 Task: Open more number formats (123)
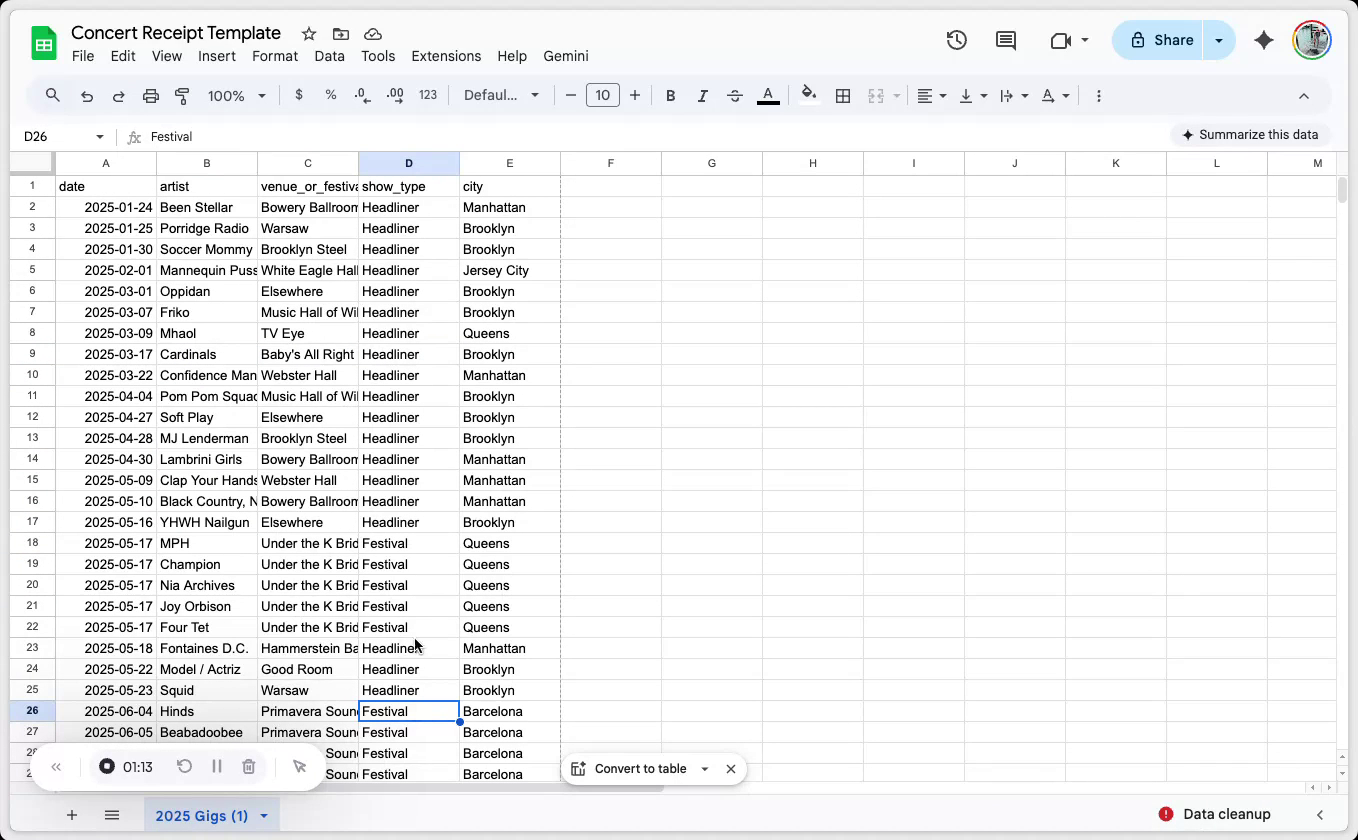[x=428, y=95]
